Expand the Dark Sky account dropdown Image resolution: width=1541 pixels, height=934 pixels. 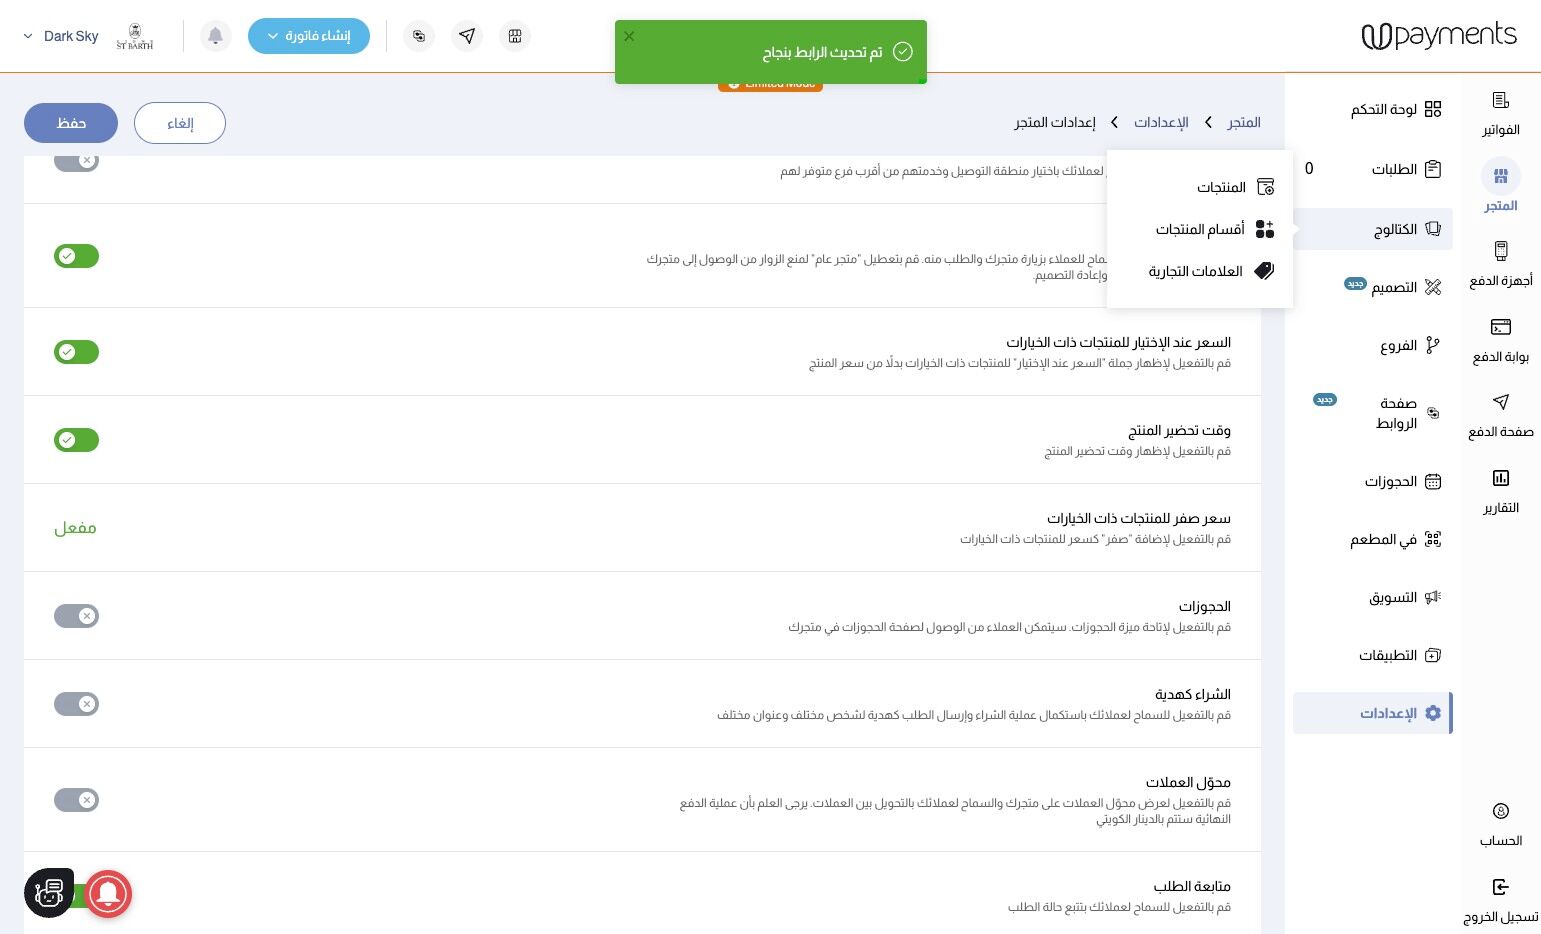(x=60, y=36)
